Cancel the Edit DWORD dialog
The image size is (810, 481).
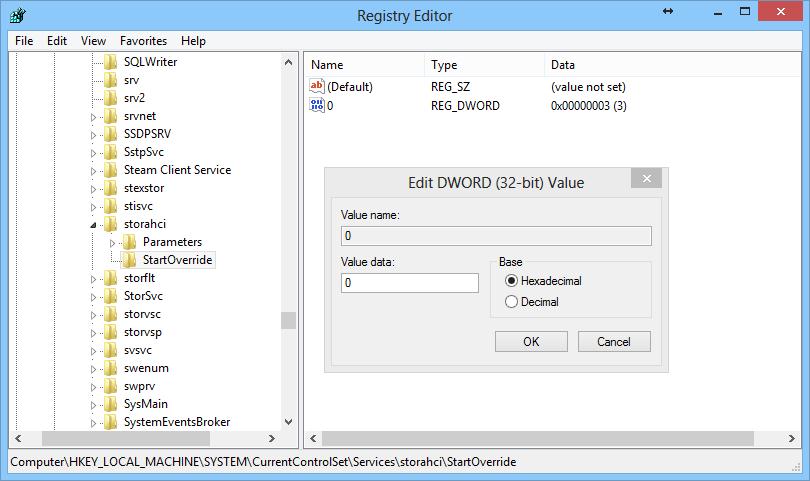[614, 342]
